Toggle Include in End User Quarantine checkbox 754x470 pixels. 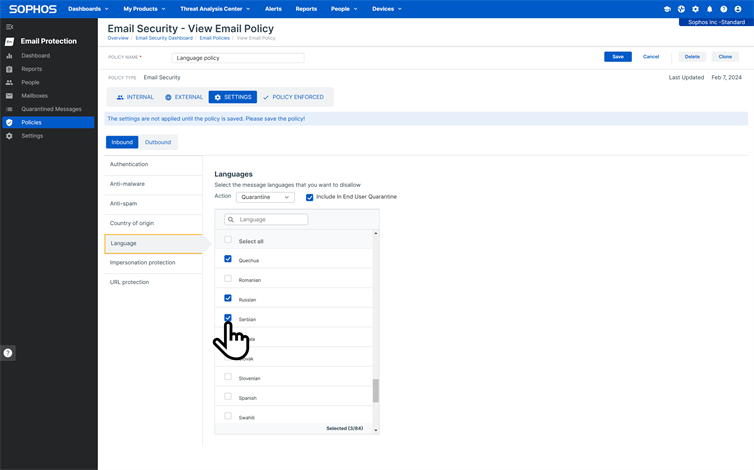[x=310, y=197]
